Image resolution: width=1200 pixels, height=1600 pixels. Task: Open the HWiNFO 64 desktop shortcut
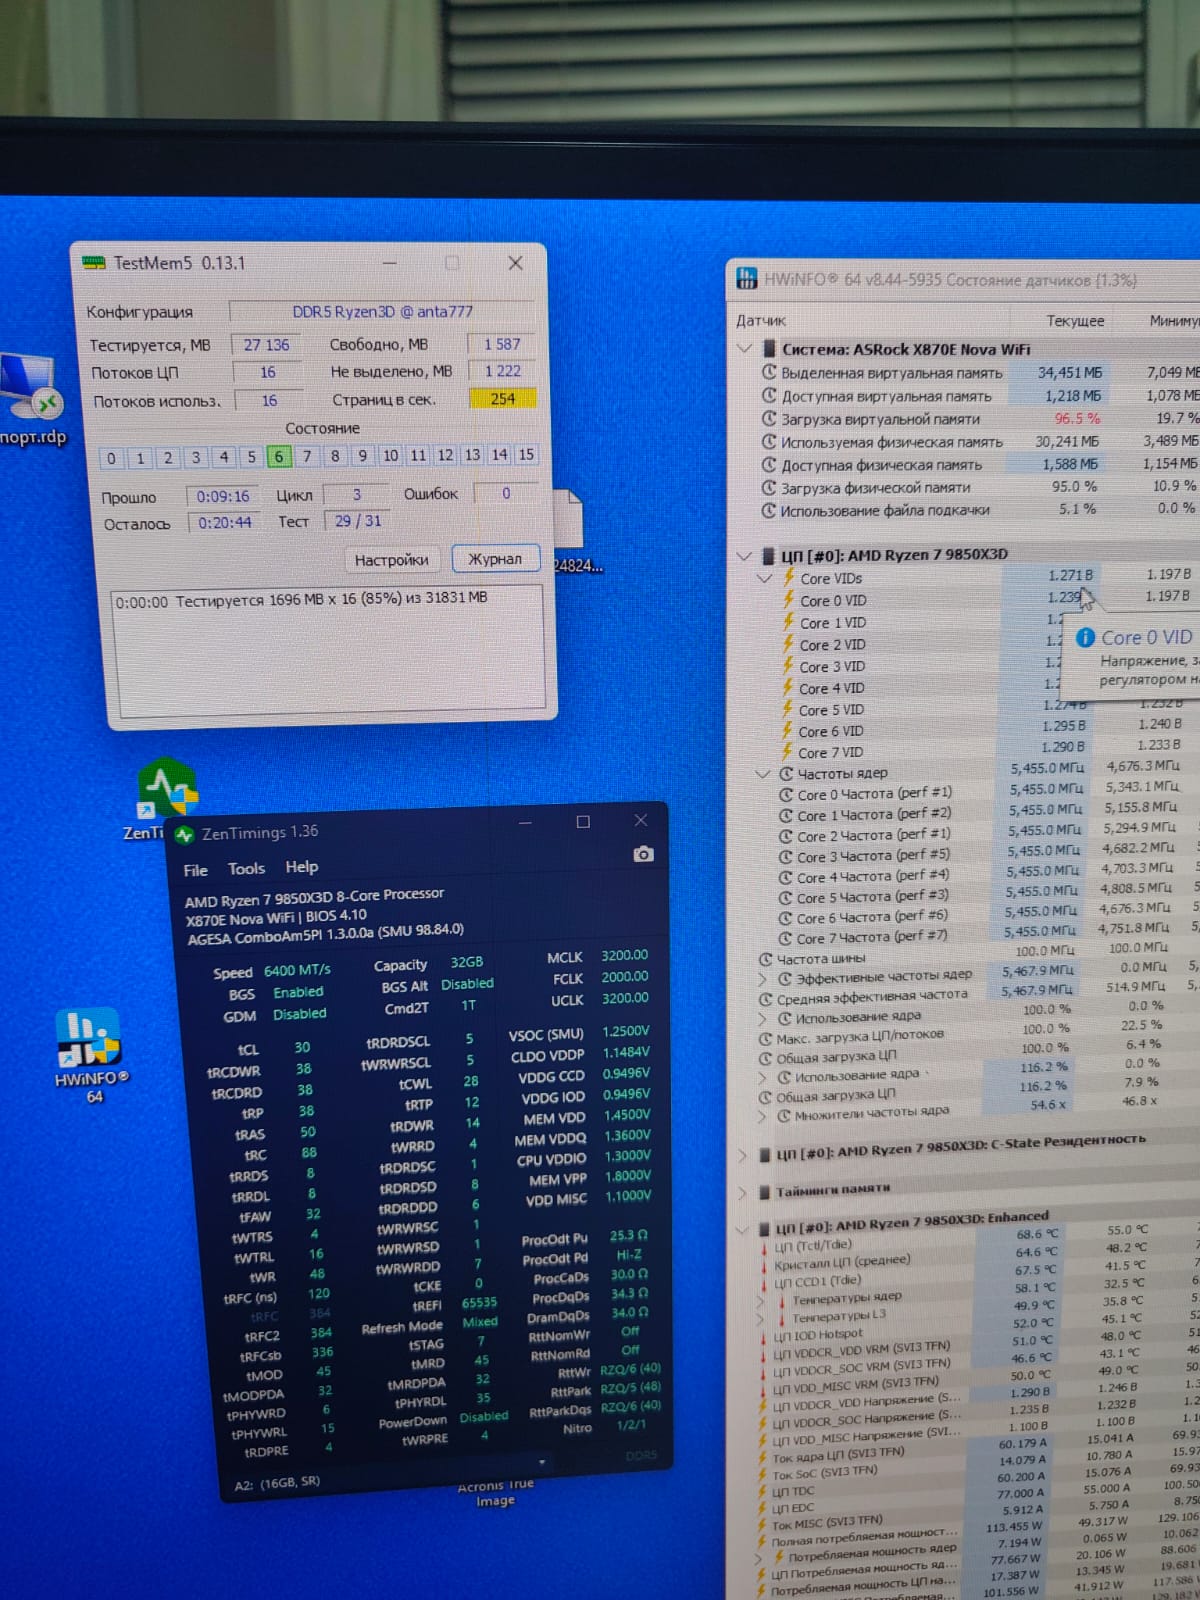(x=91, y=1055)
